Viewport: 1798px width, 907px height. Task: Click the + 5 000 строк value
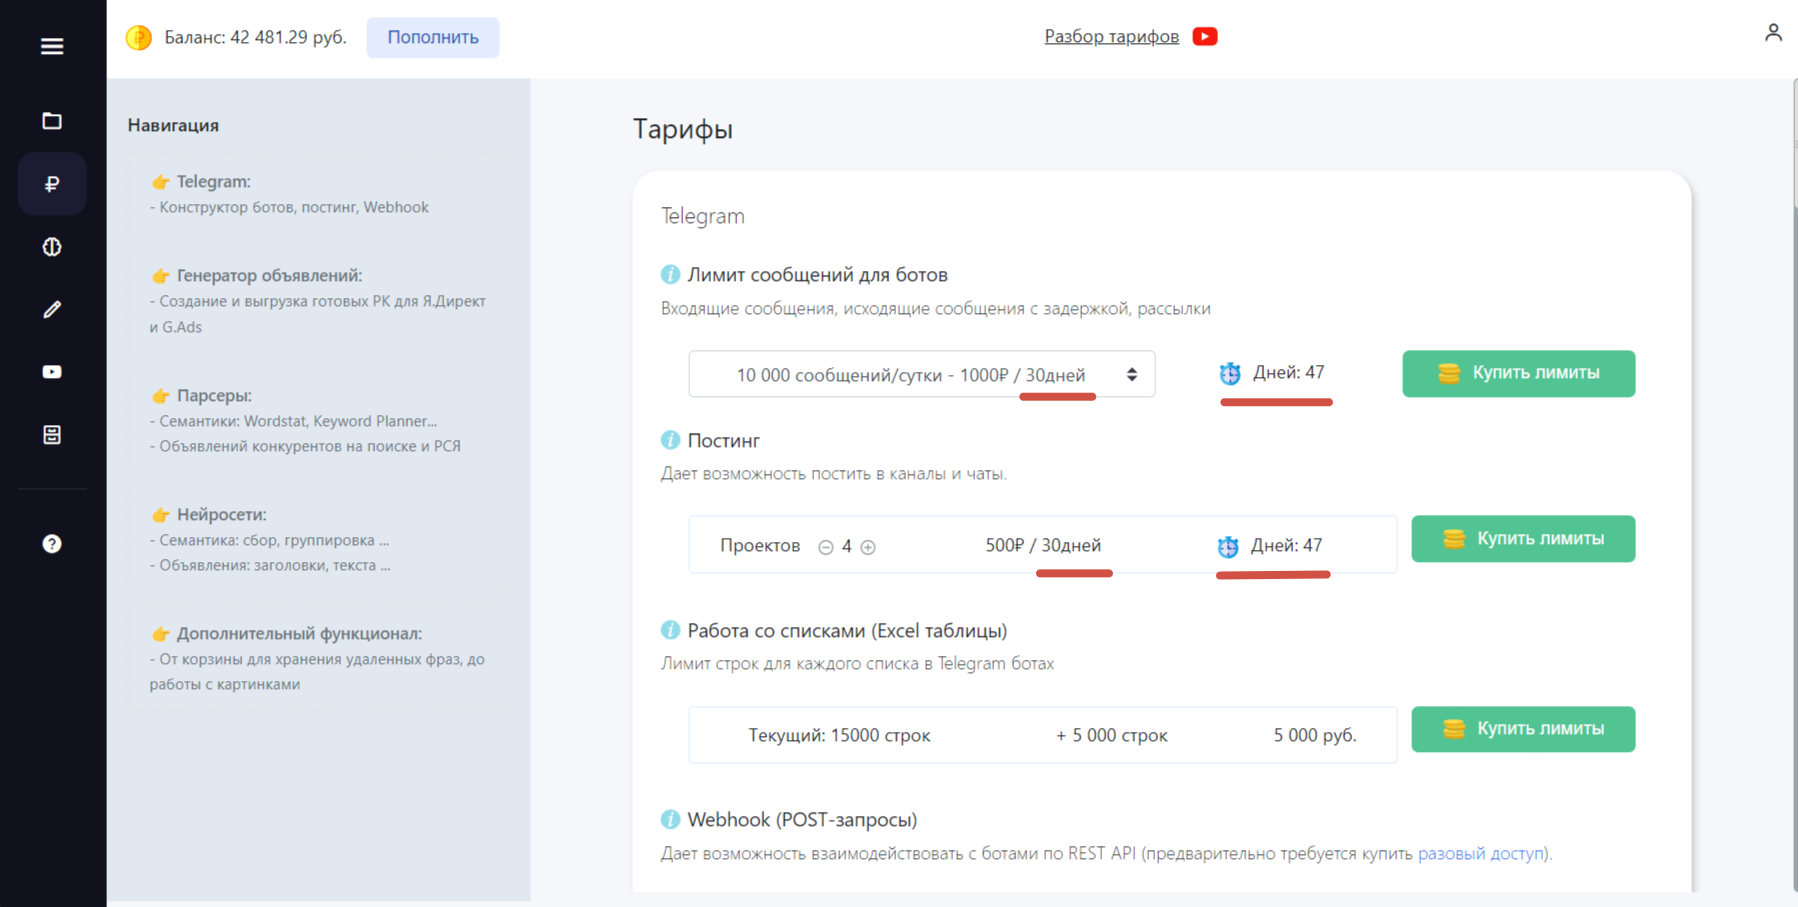point(1112,735)
